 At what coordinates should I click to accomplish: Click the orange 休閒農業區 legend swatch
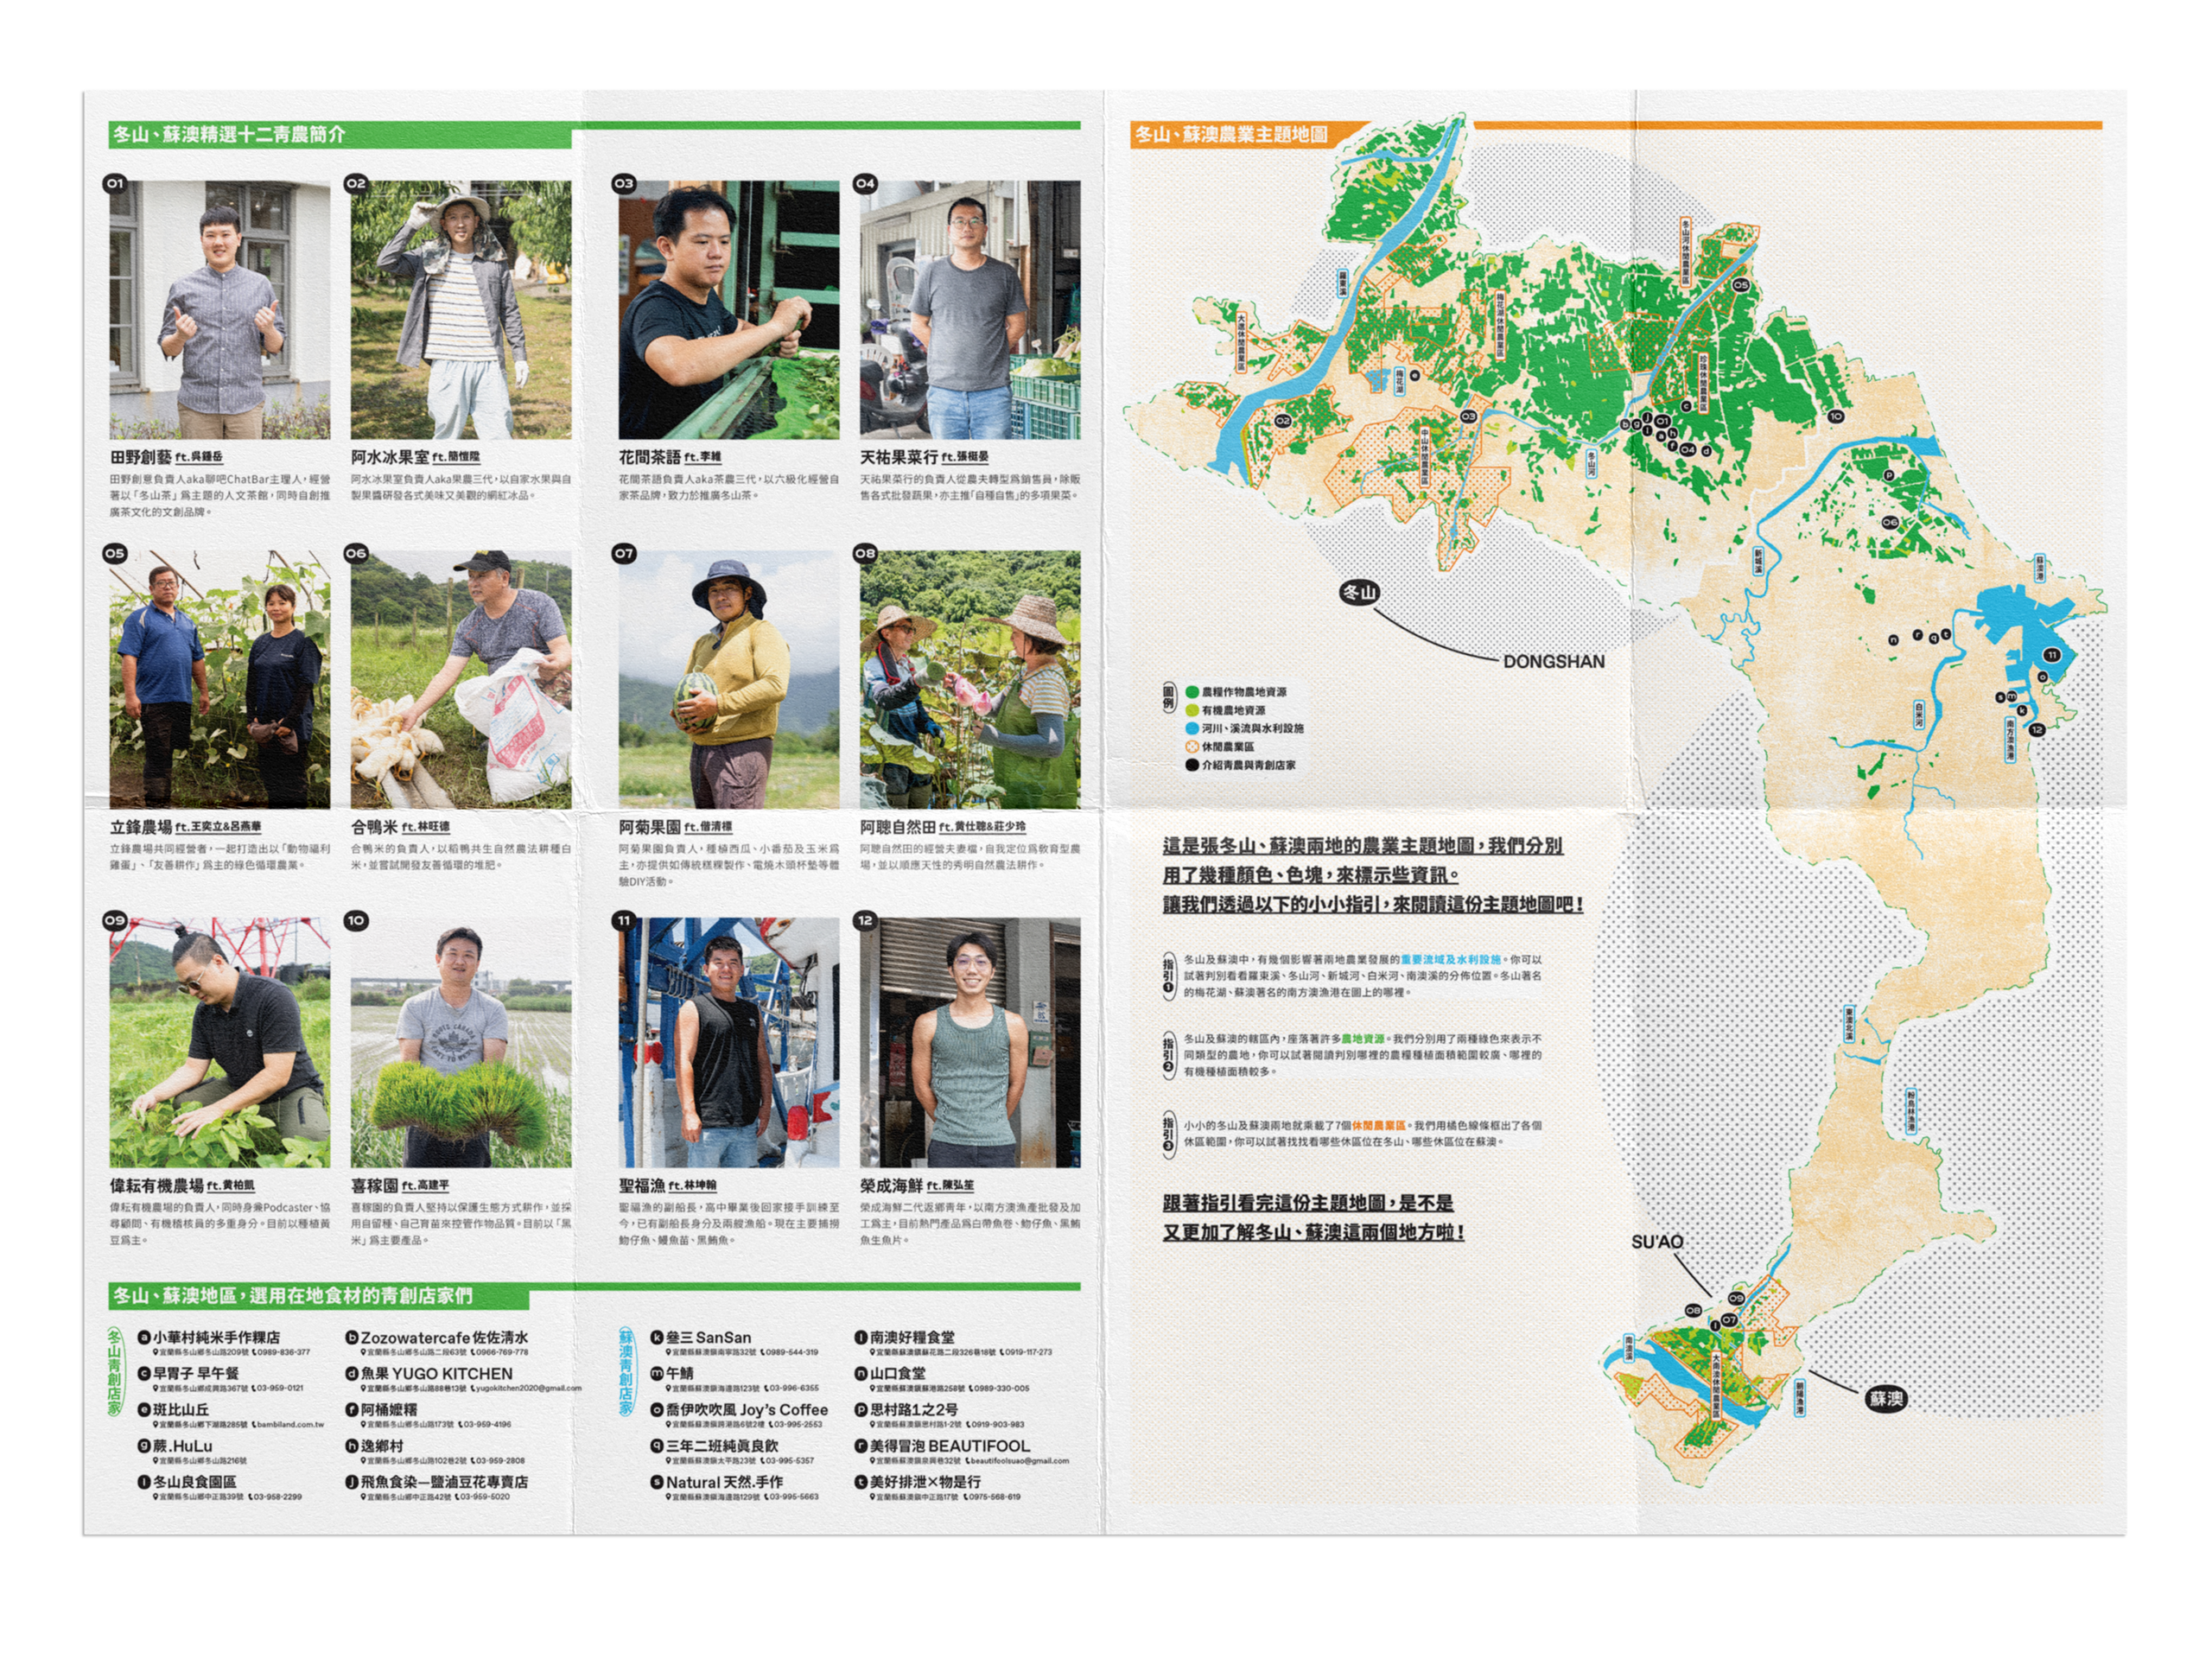(1192, 746)
